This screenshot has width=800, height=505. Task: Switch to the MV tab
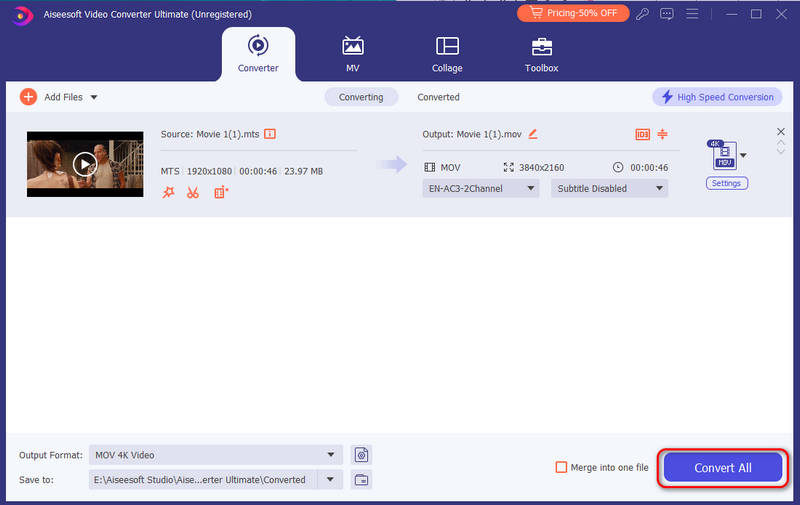pyautogui.click(x=353, y=54)
